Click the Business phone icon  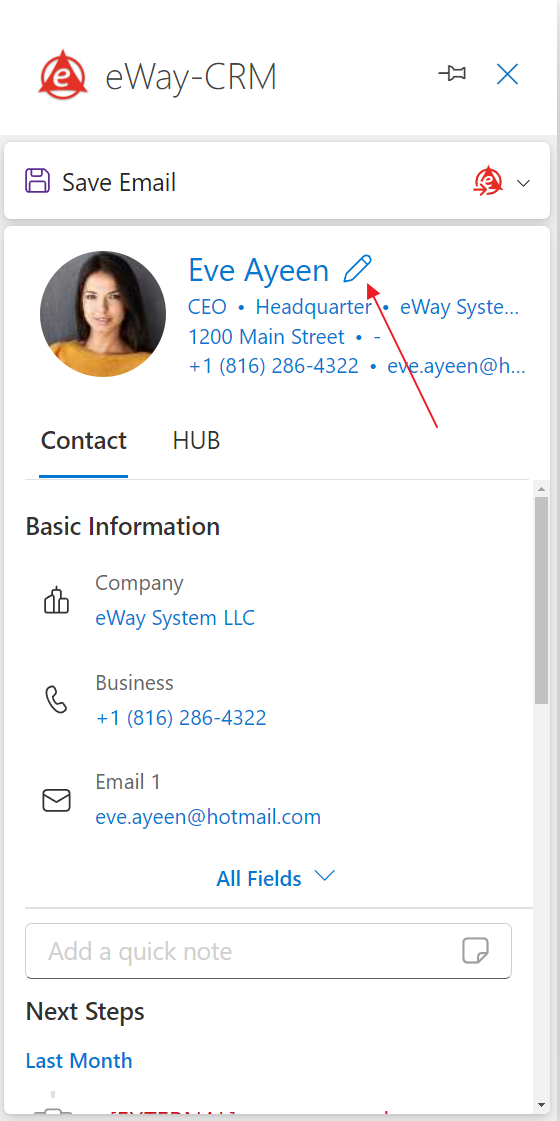click(x=57, y=701)
